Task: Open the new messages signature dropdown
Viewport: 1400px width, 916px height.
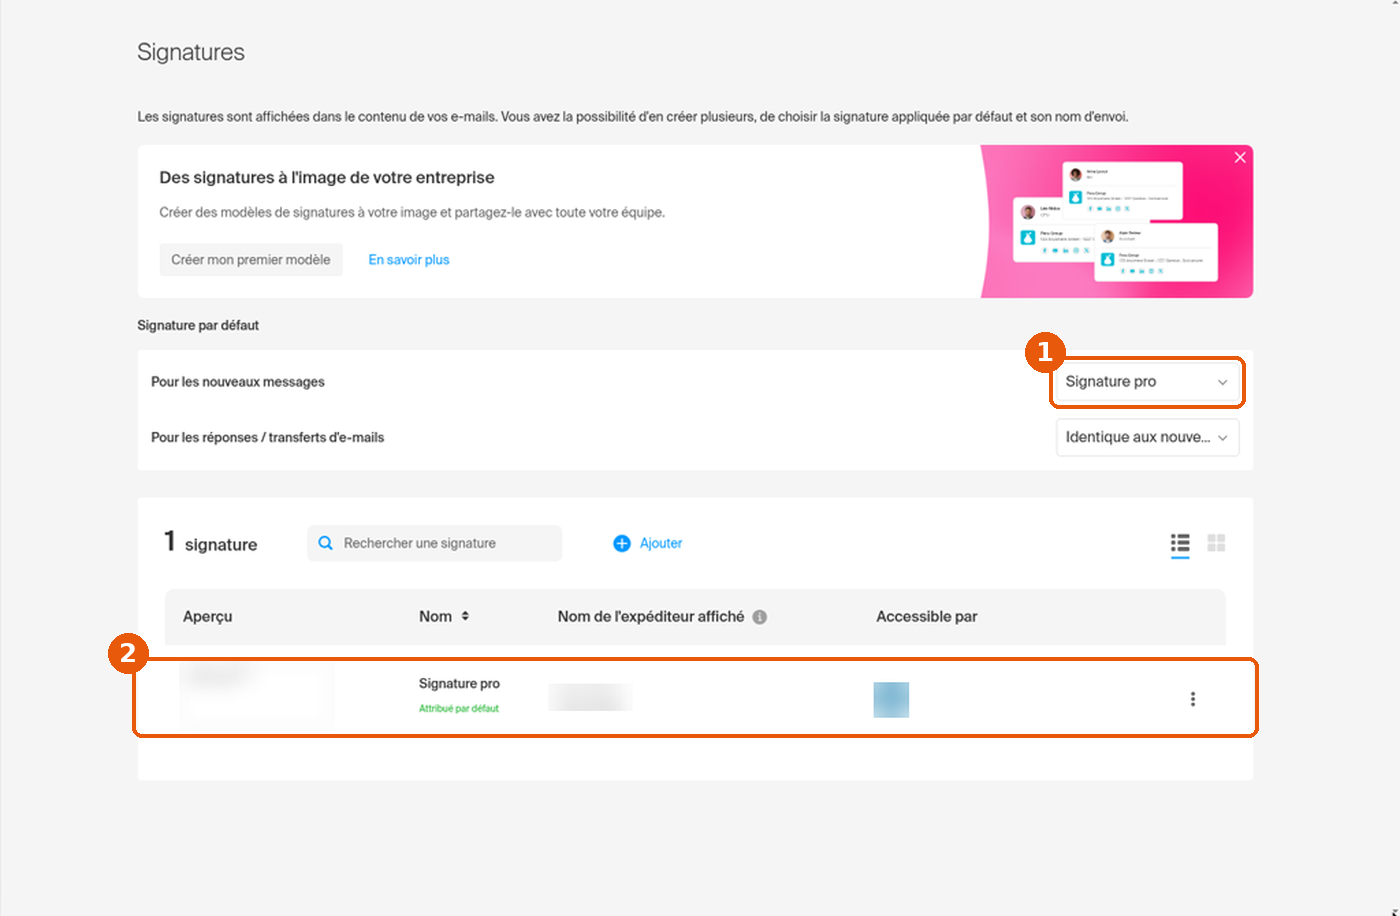Action: coord(1147,382)
